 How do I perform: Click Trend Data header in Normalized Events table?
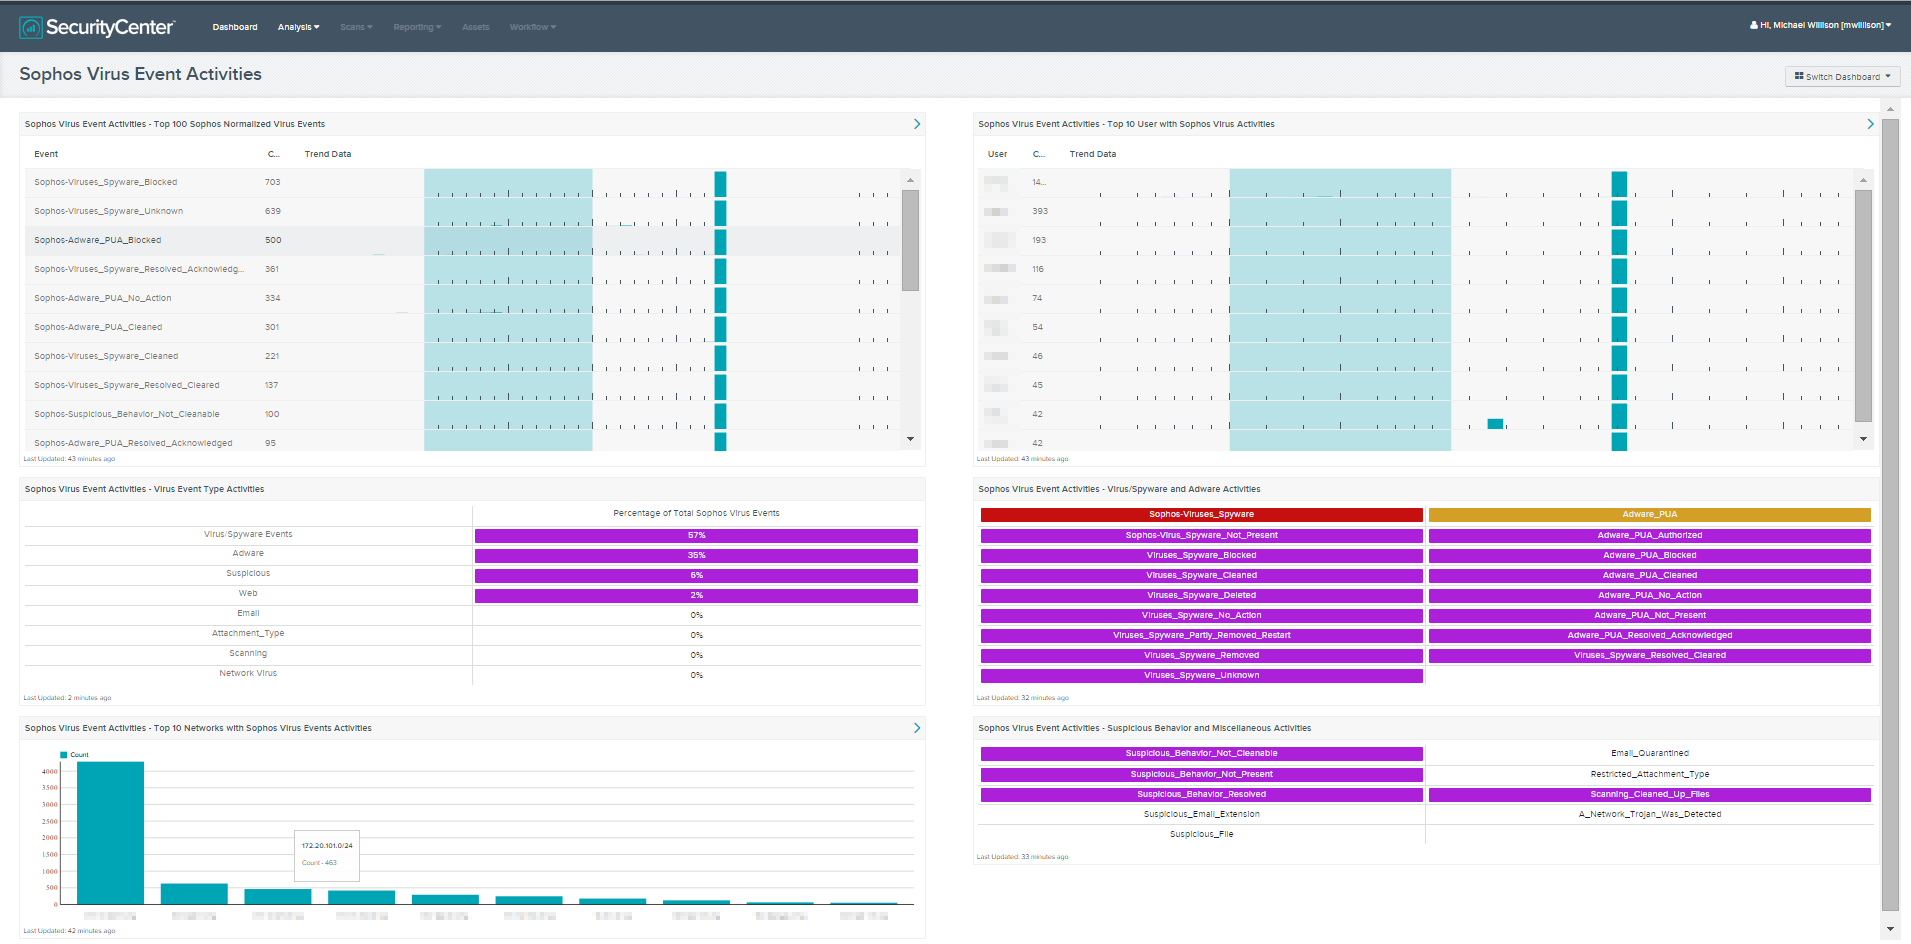click(x=328, y=154)
